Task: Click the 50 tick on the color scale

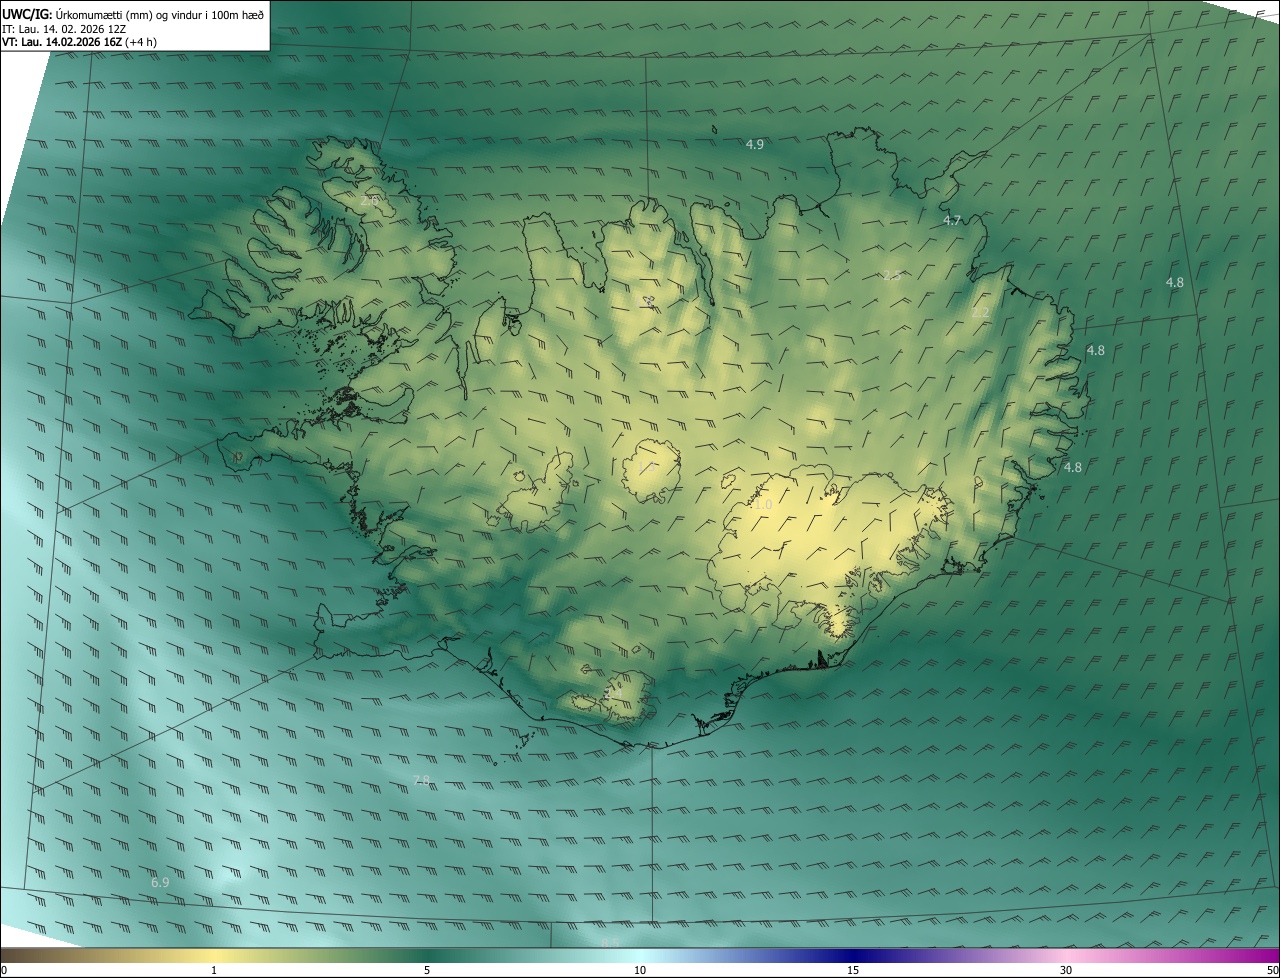Action: coord(1272,970)
